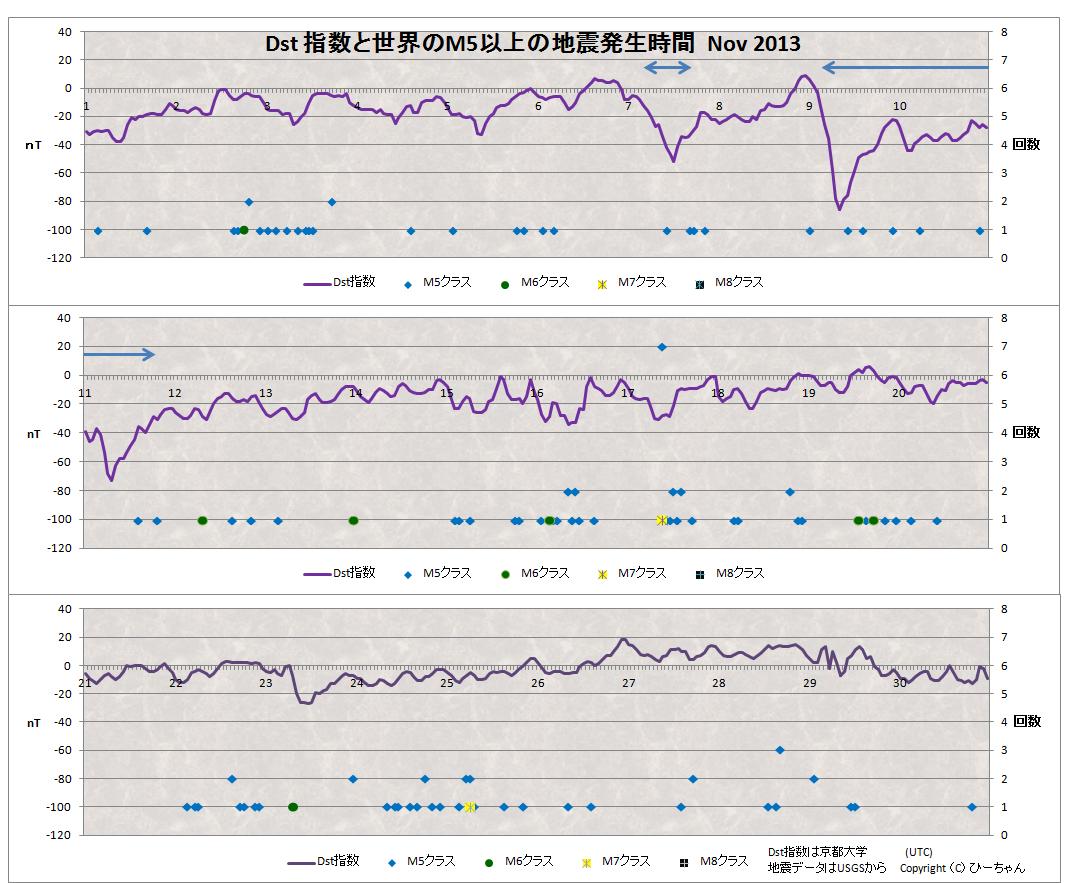Select the M8クラス legend entry in top chart

(x=729, y=283)
